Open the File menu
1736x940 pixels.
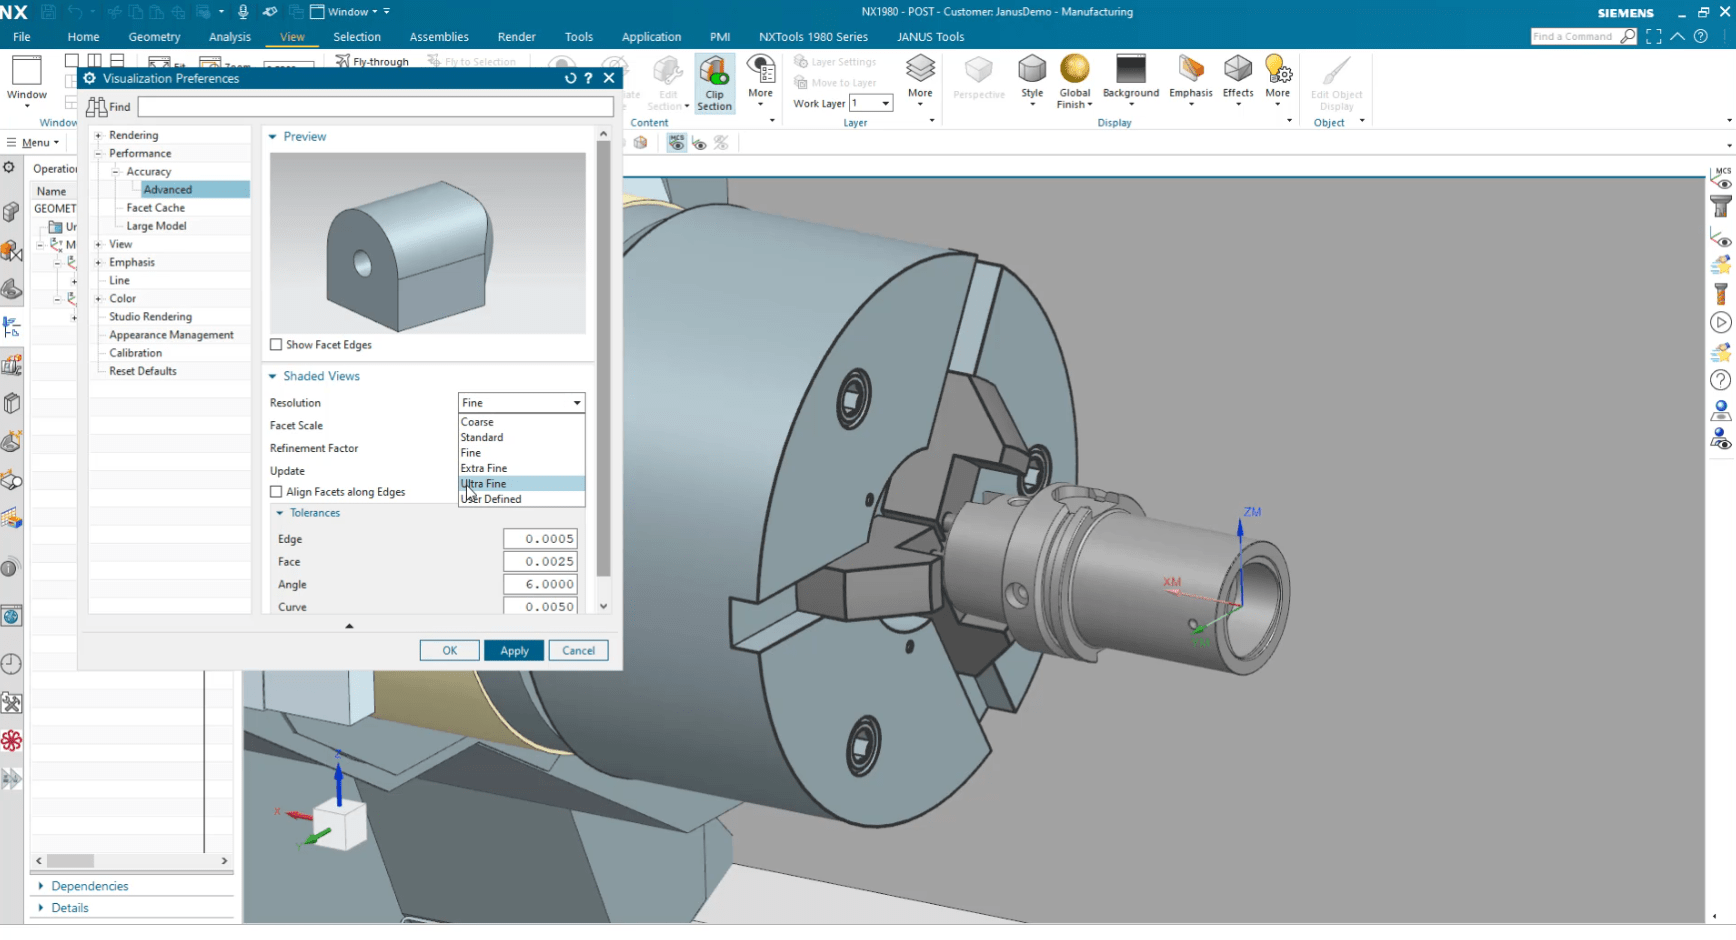[x=22, y=37]
